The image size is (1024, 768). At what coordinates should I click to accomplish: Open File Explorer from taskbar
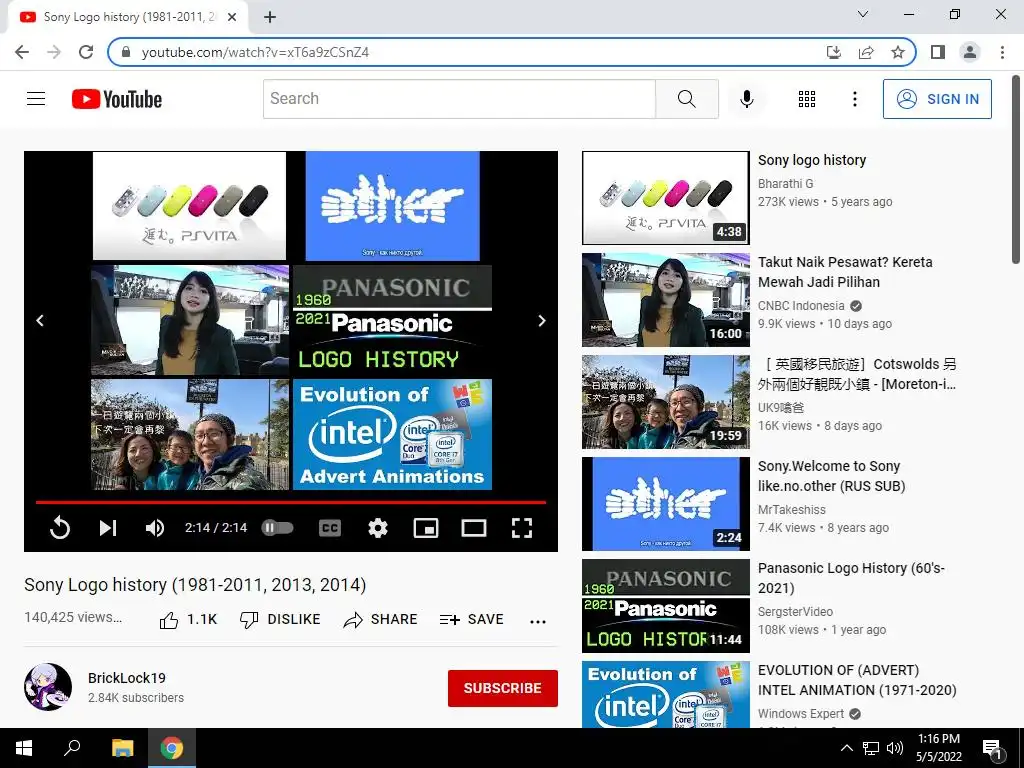pos(122,748)
